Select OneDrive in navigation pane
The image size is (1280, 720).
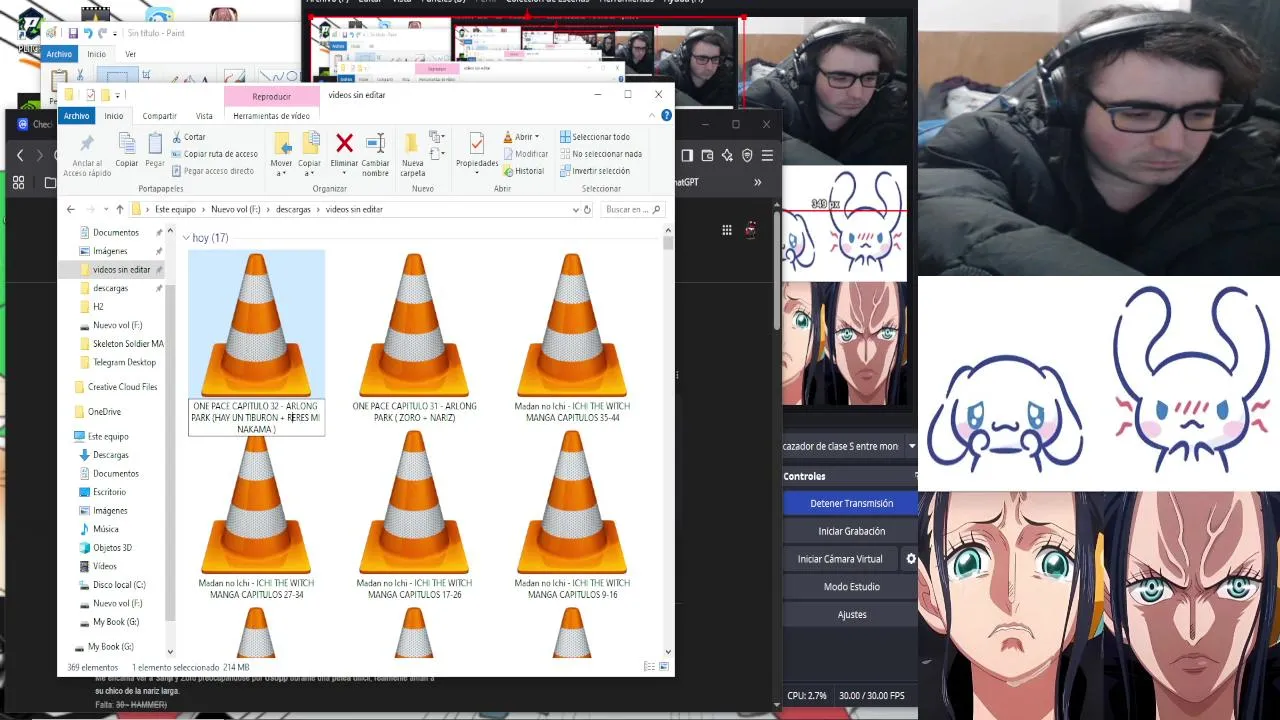[x=104, y=412]
